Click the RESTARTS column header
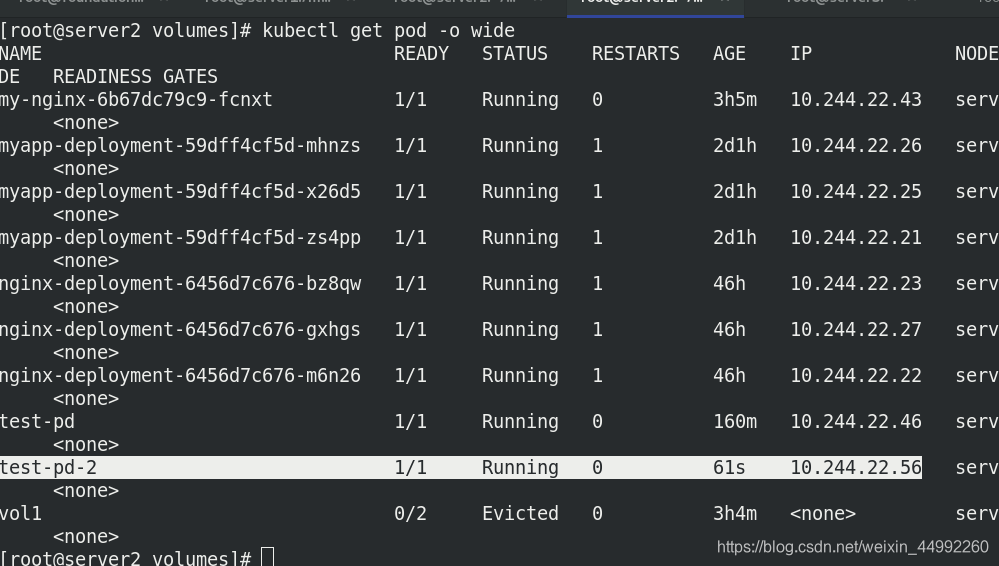This screenshot has width=999, height=566. [635, 54]
